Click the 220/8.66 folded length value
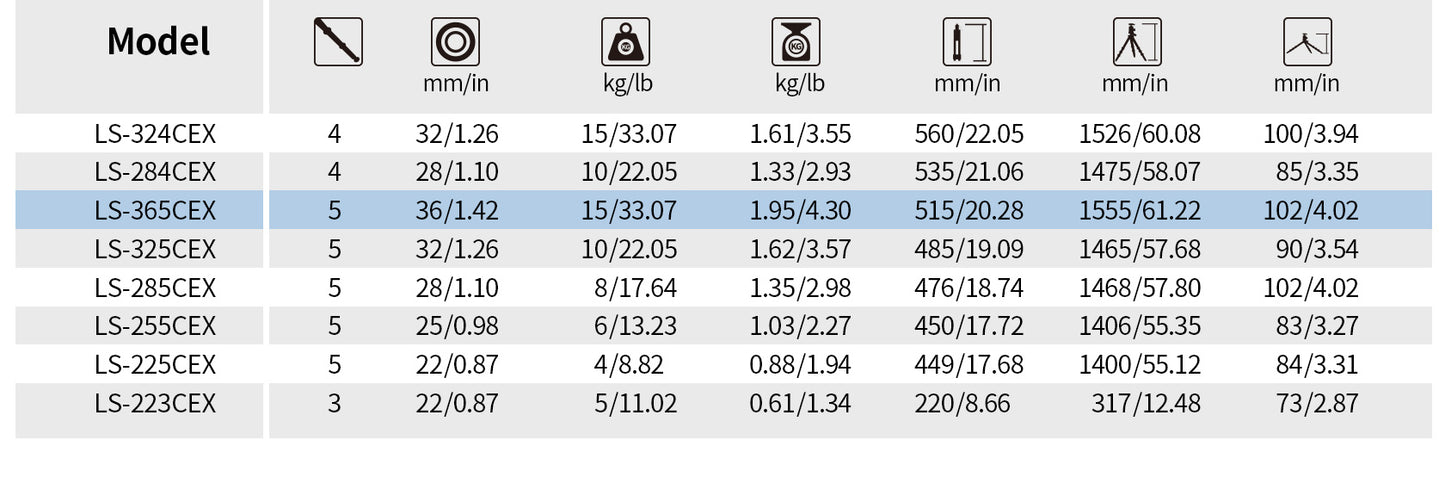 point(962,404)
